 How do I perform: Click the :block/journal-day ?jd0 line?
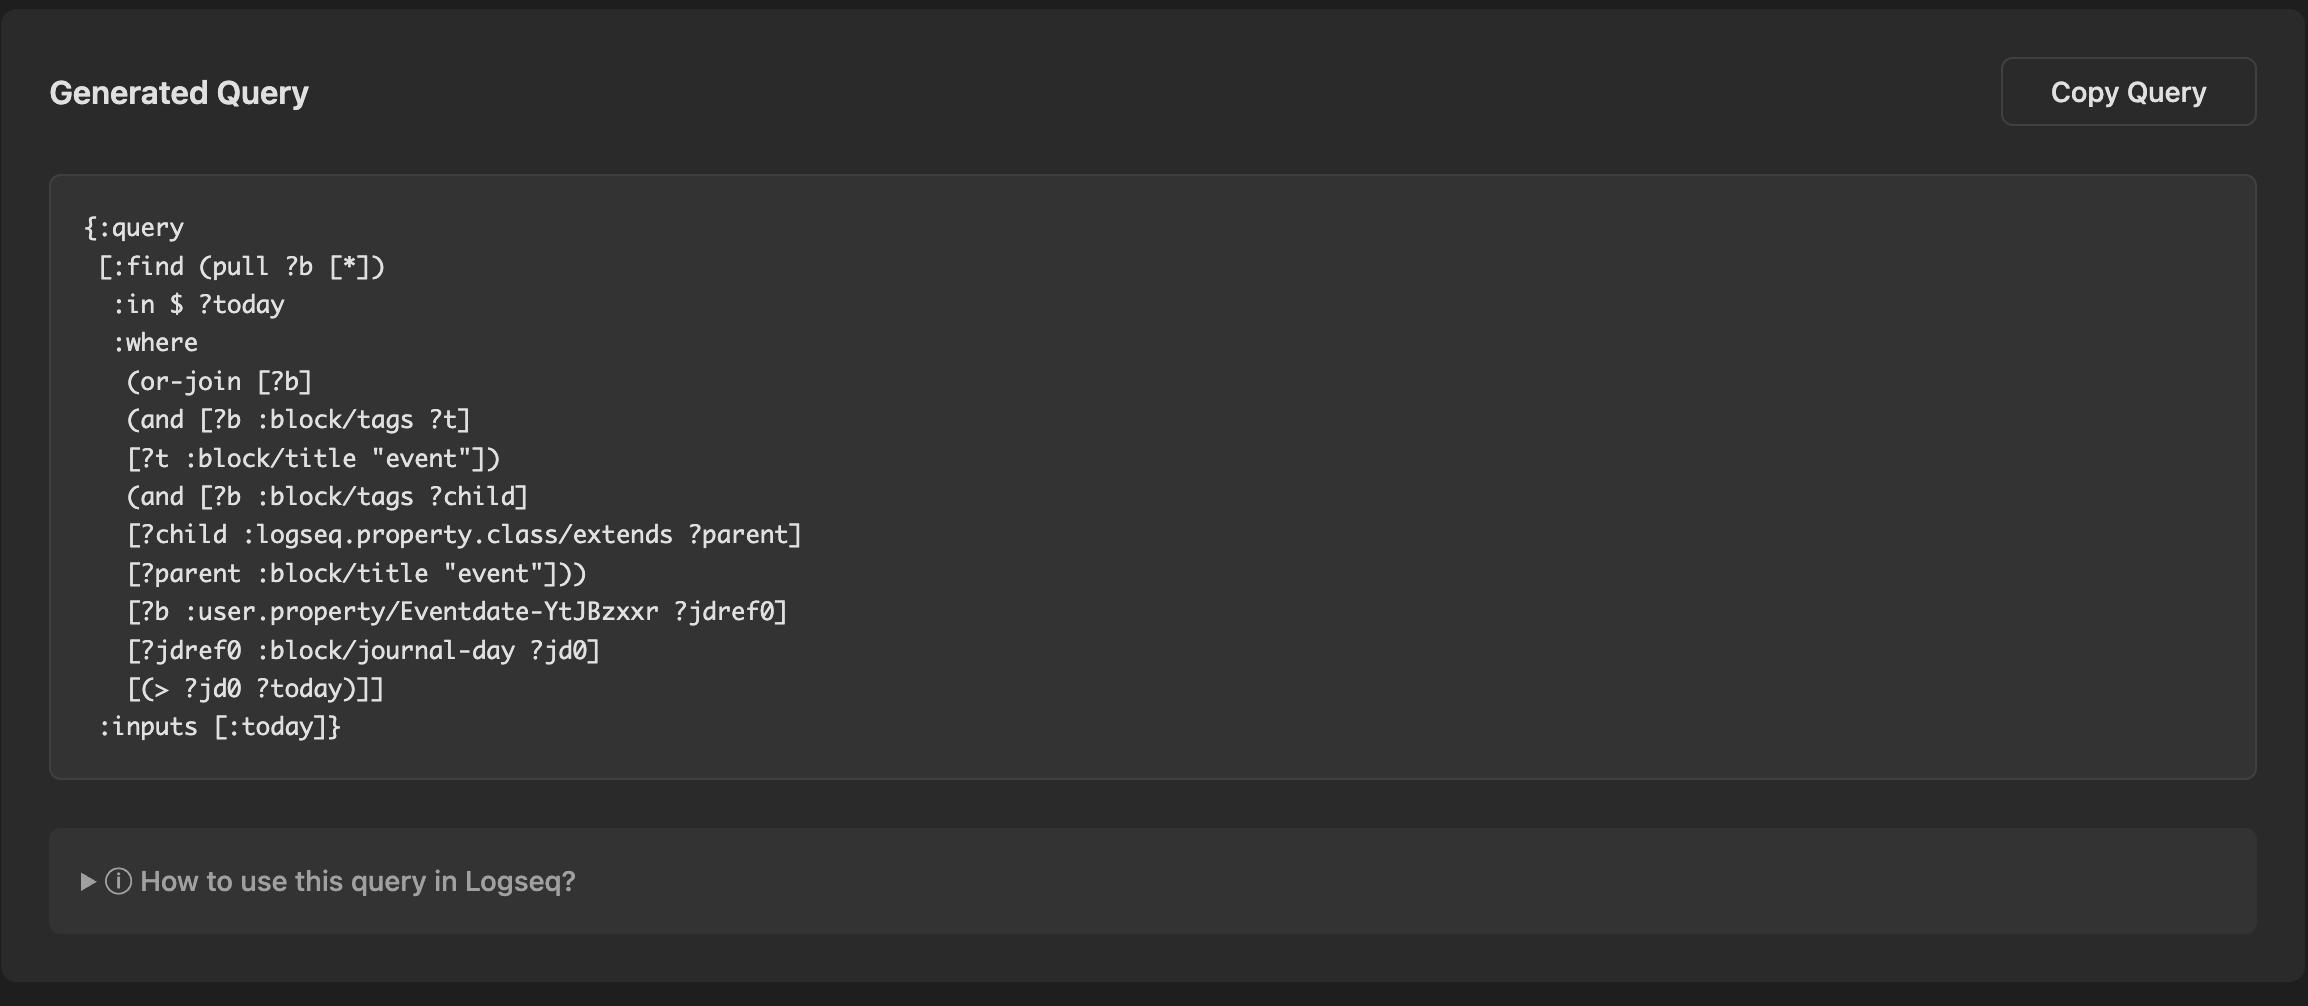(363, 651)
